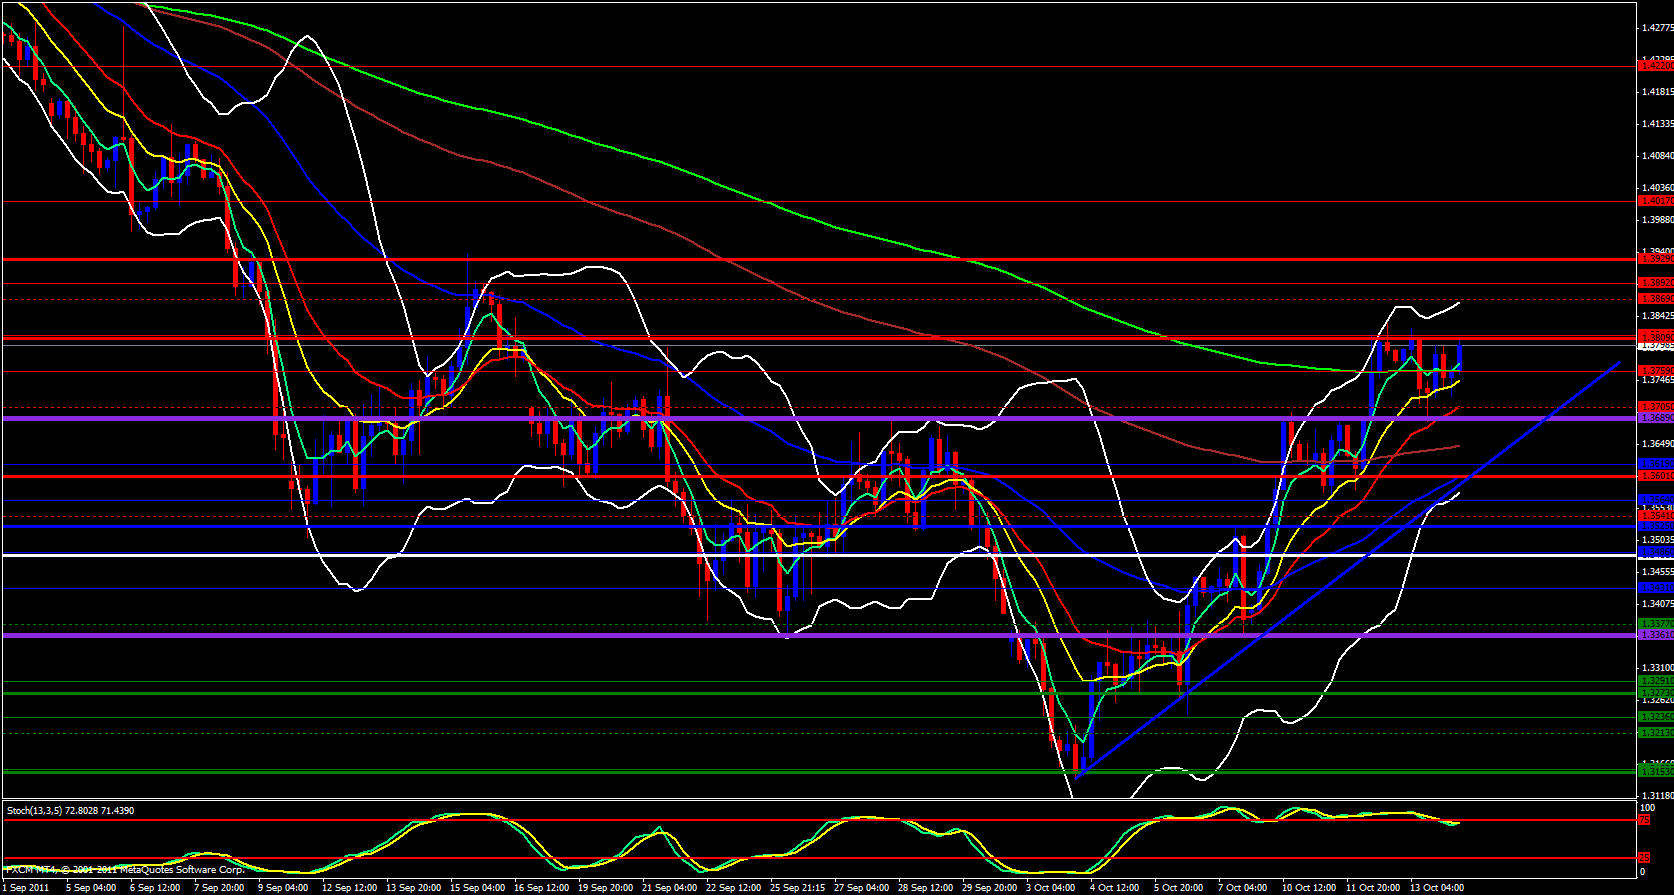Image resolution: width=1674 pixels, height=895 pixels.
Task: Select the red 1.37590 price level tag
Action: tap(1655, 371)
